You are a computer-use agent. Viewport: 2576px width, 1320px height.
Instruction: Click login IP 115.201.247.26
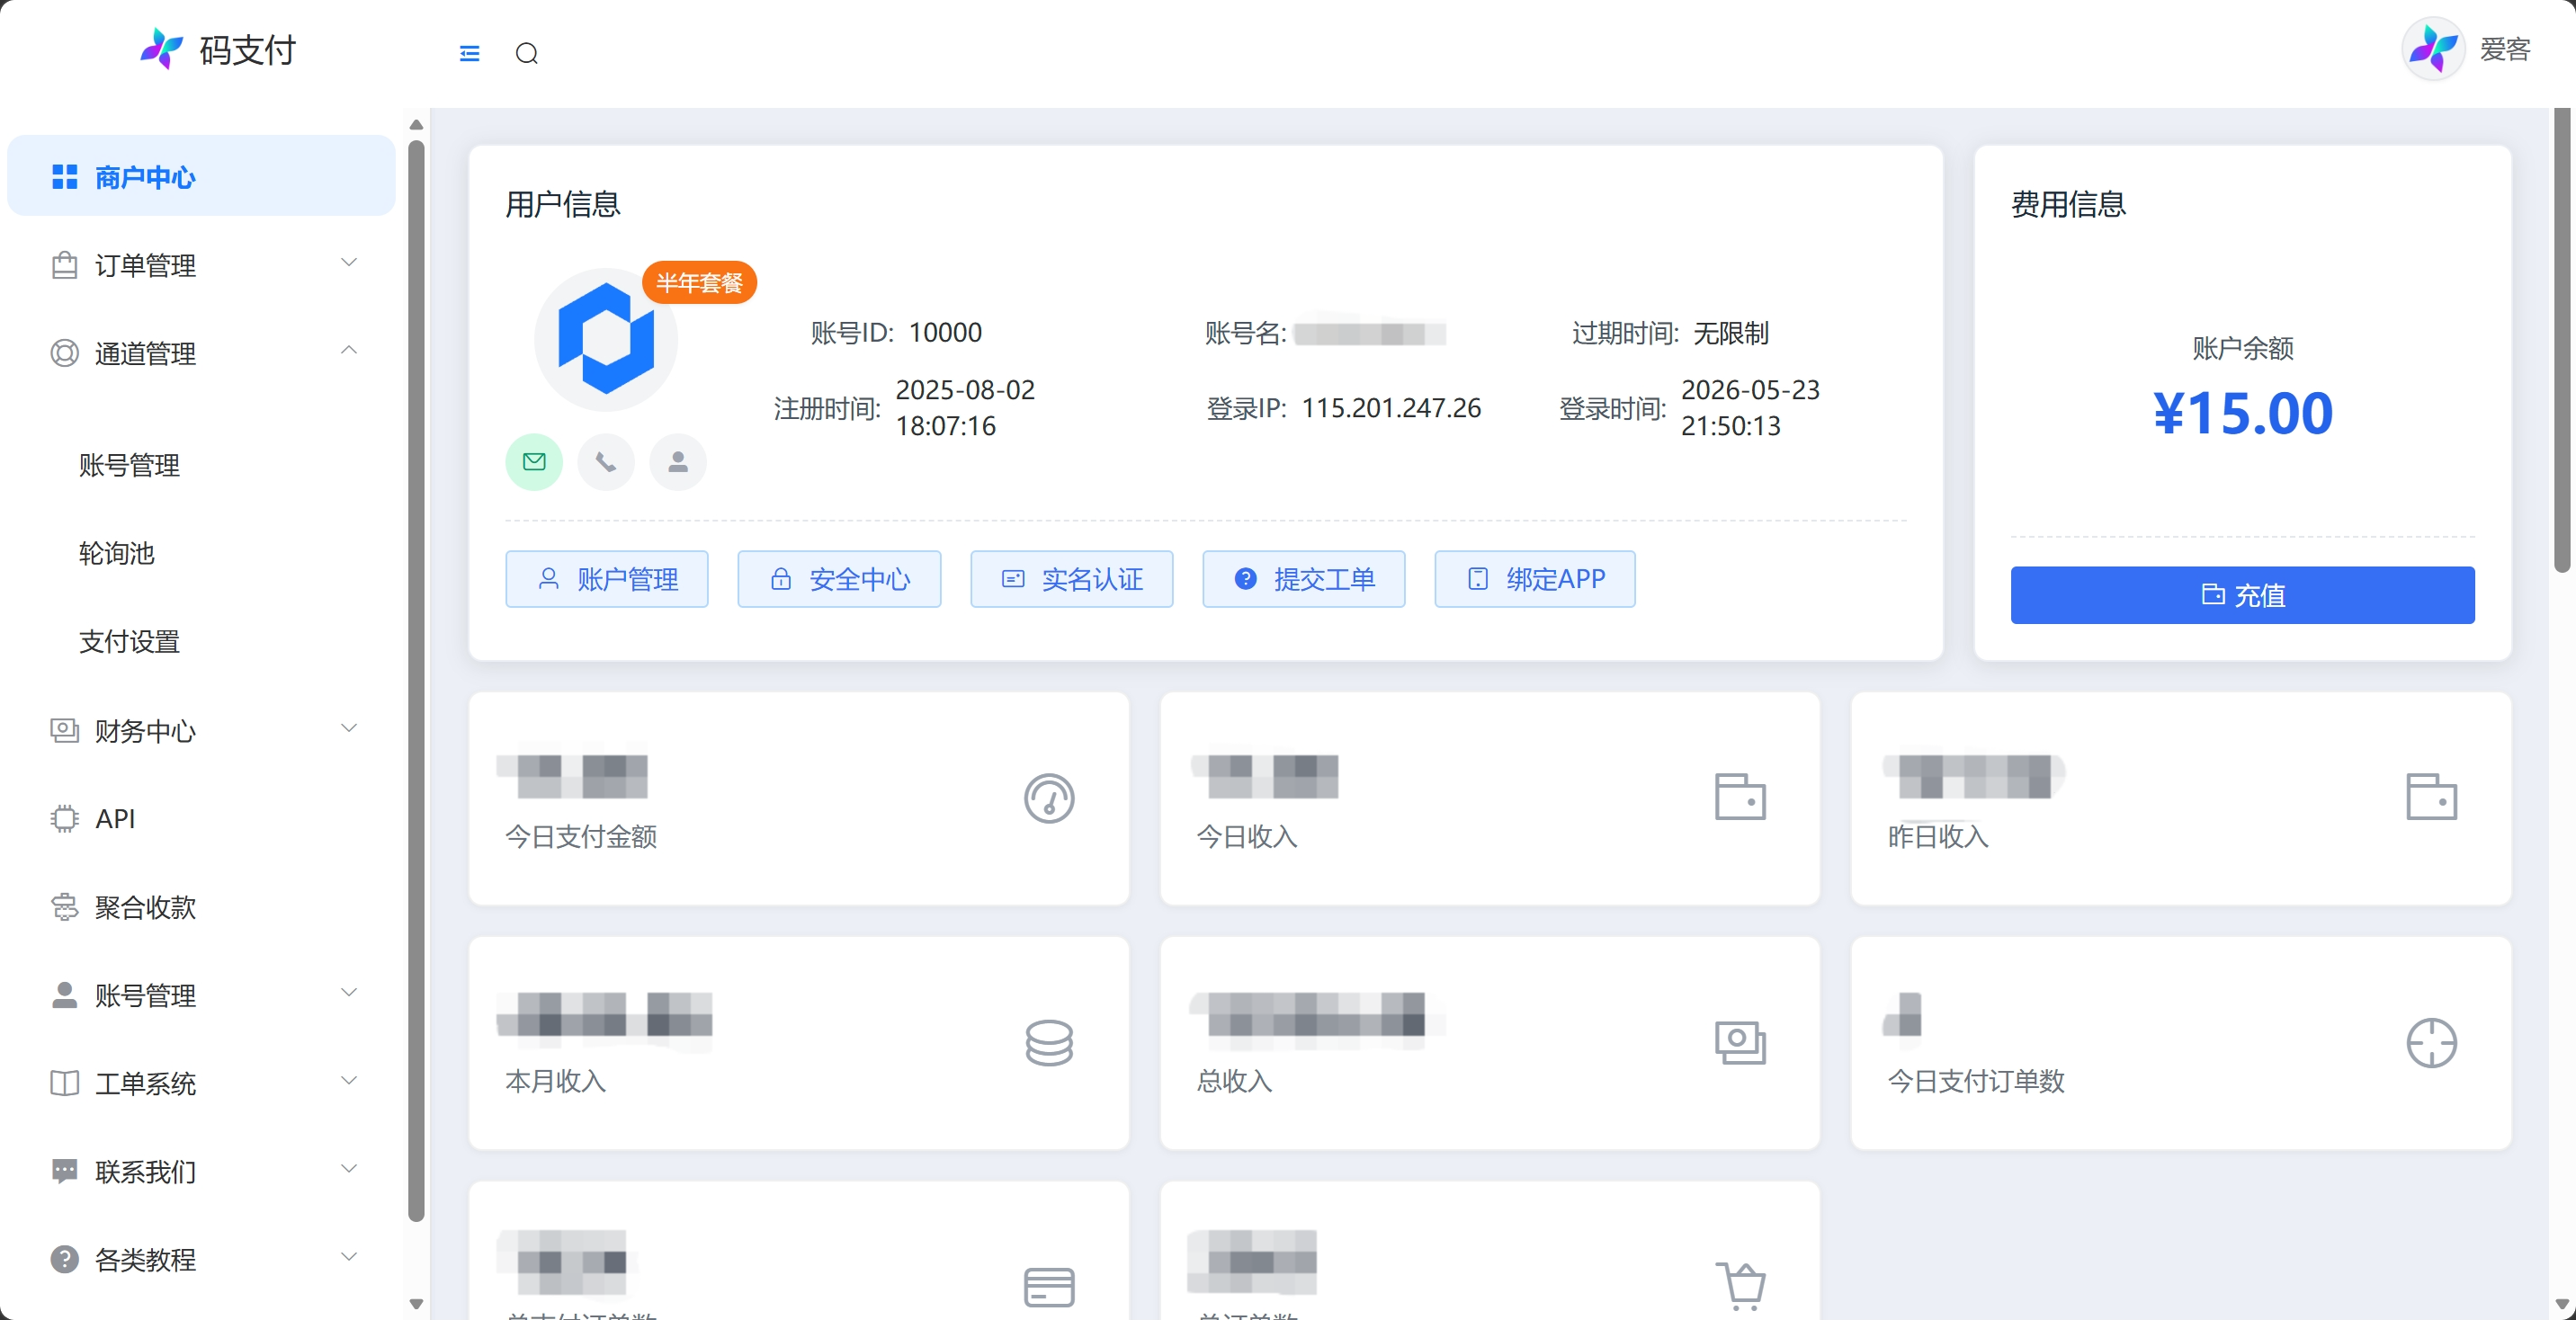click(x=1391, y=408)
